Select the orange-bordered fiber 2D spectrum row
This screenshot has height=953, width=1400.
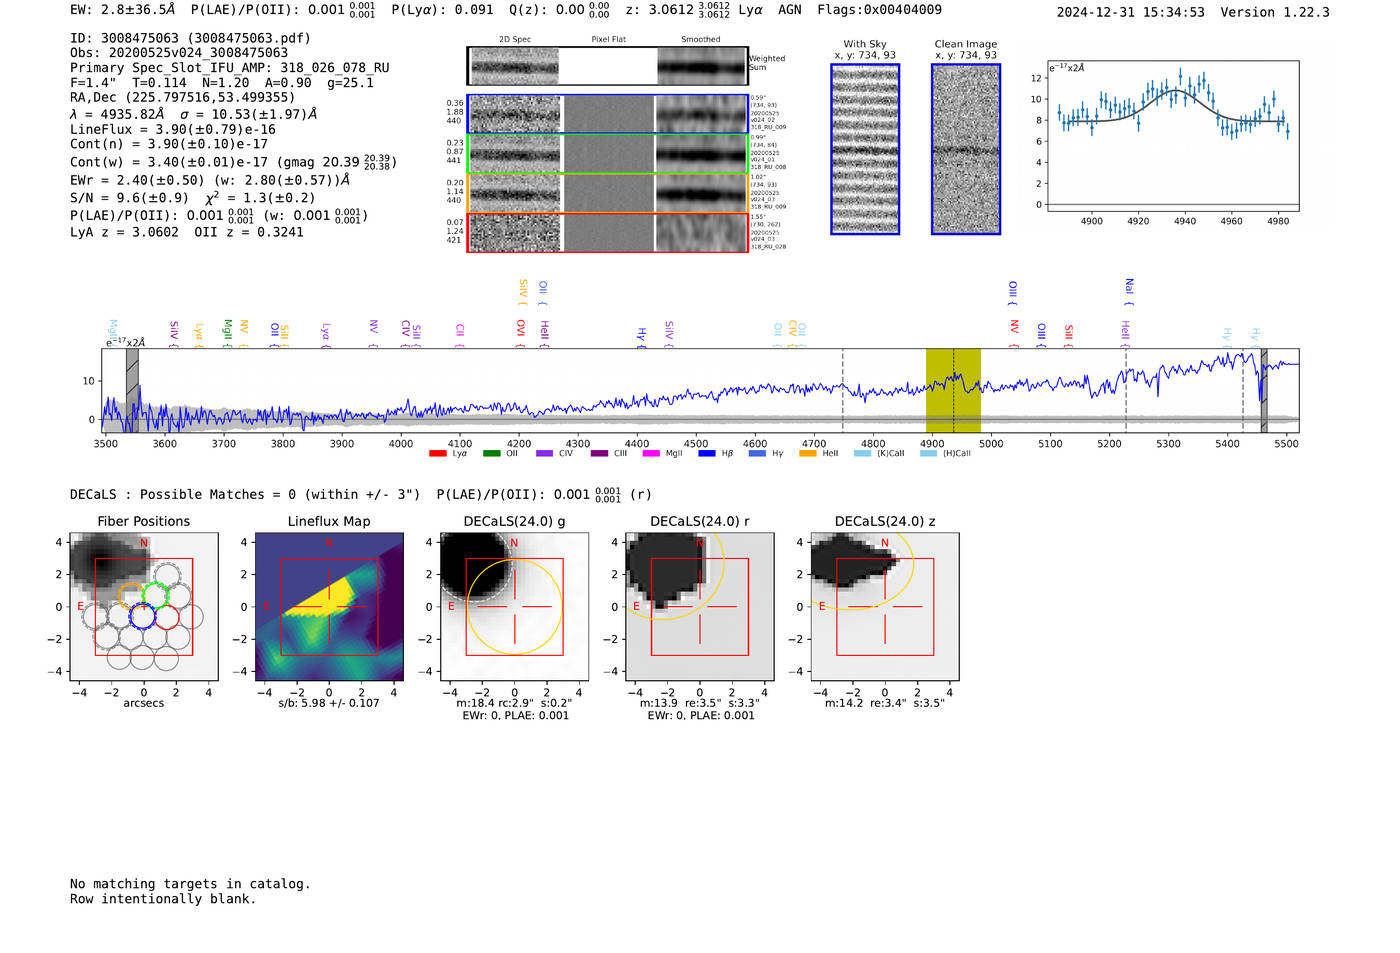608,193
